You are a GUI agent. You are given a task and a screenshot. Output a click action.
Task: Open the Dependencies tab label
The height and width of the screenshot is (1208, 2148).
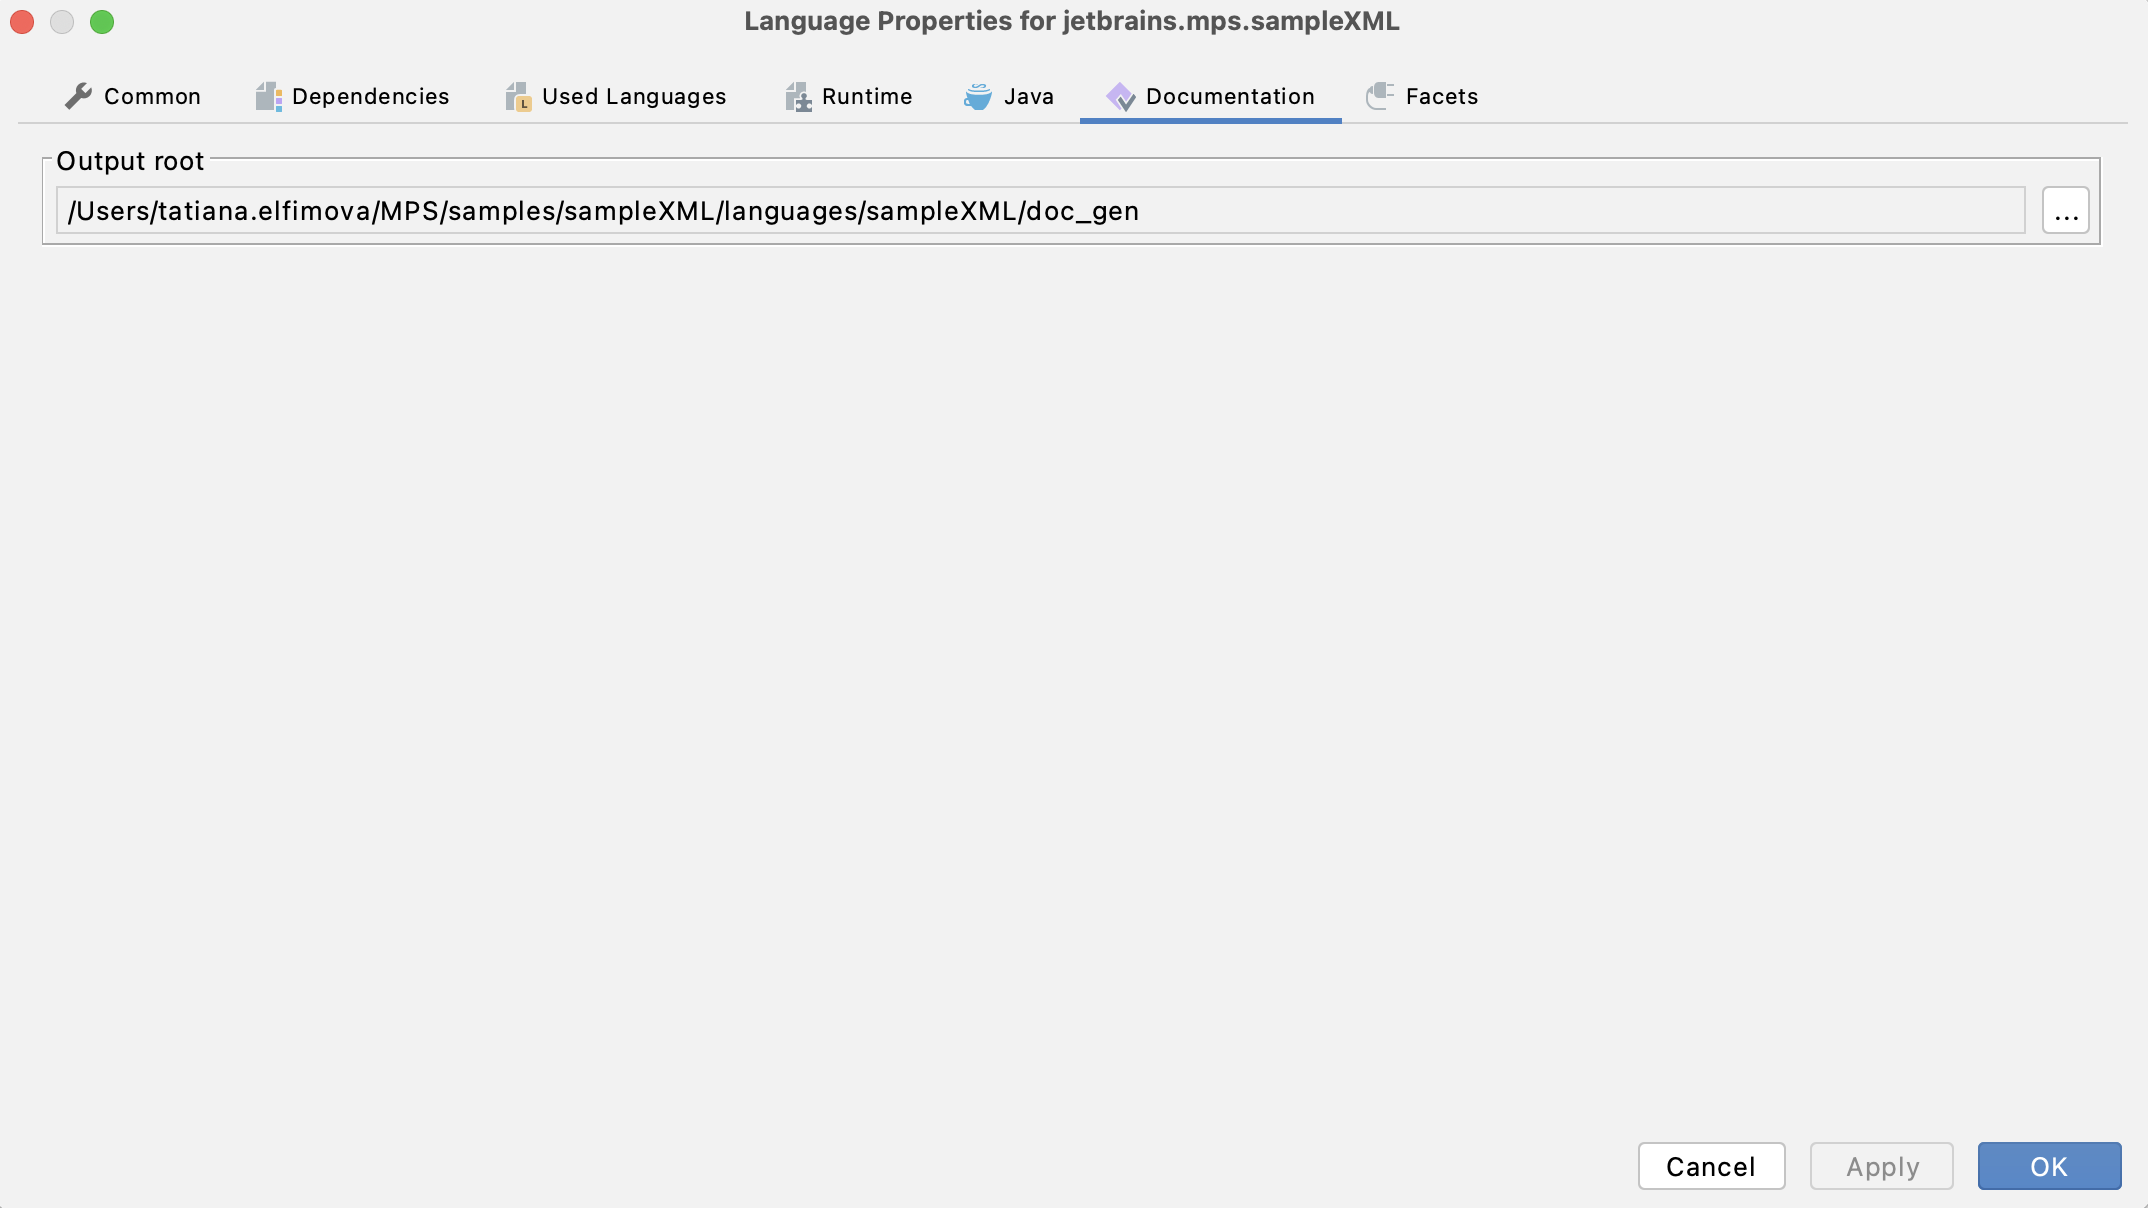coord(370,96)
